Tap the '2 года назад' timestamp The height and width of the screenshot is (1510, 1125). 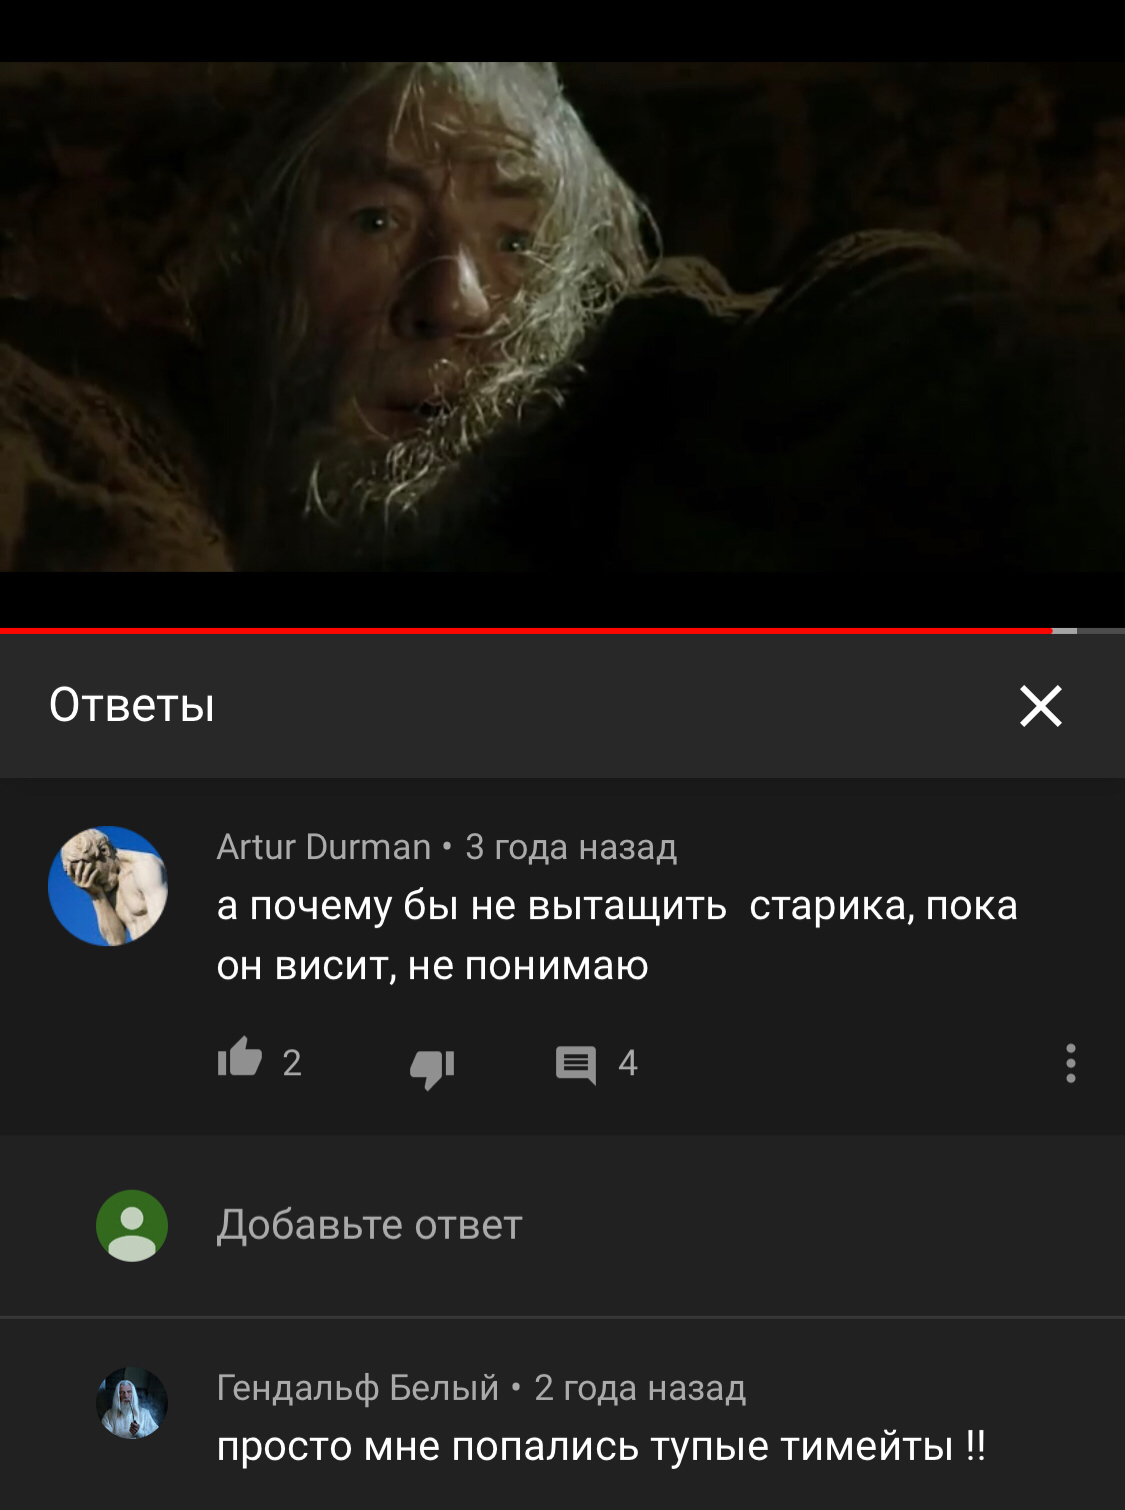click(x=640, y=1388)
